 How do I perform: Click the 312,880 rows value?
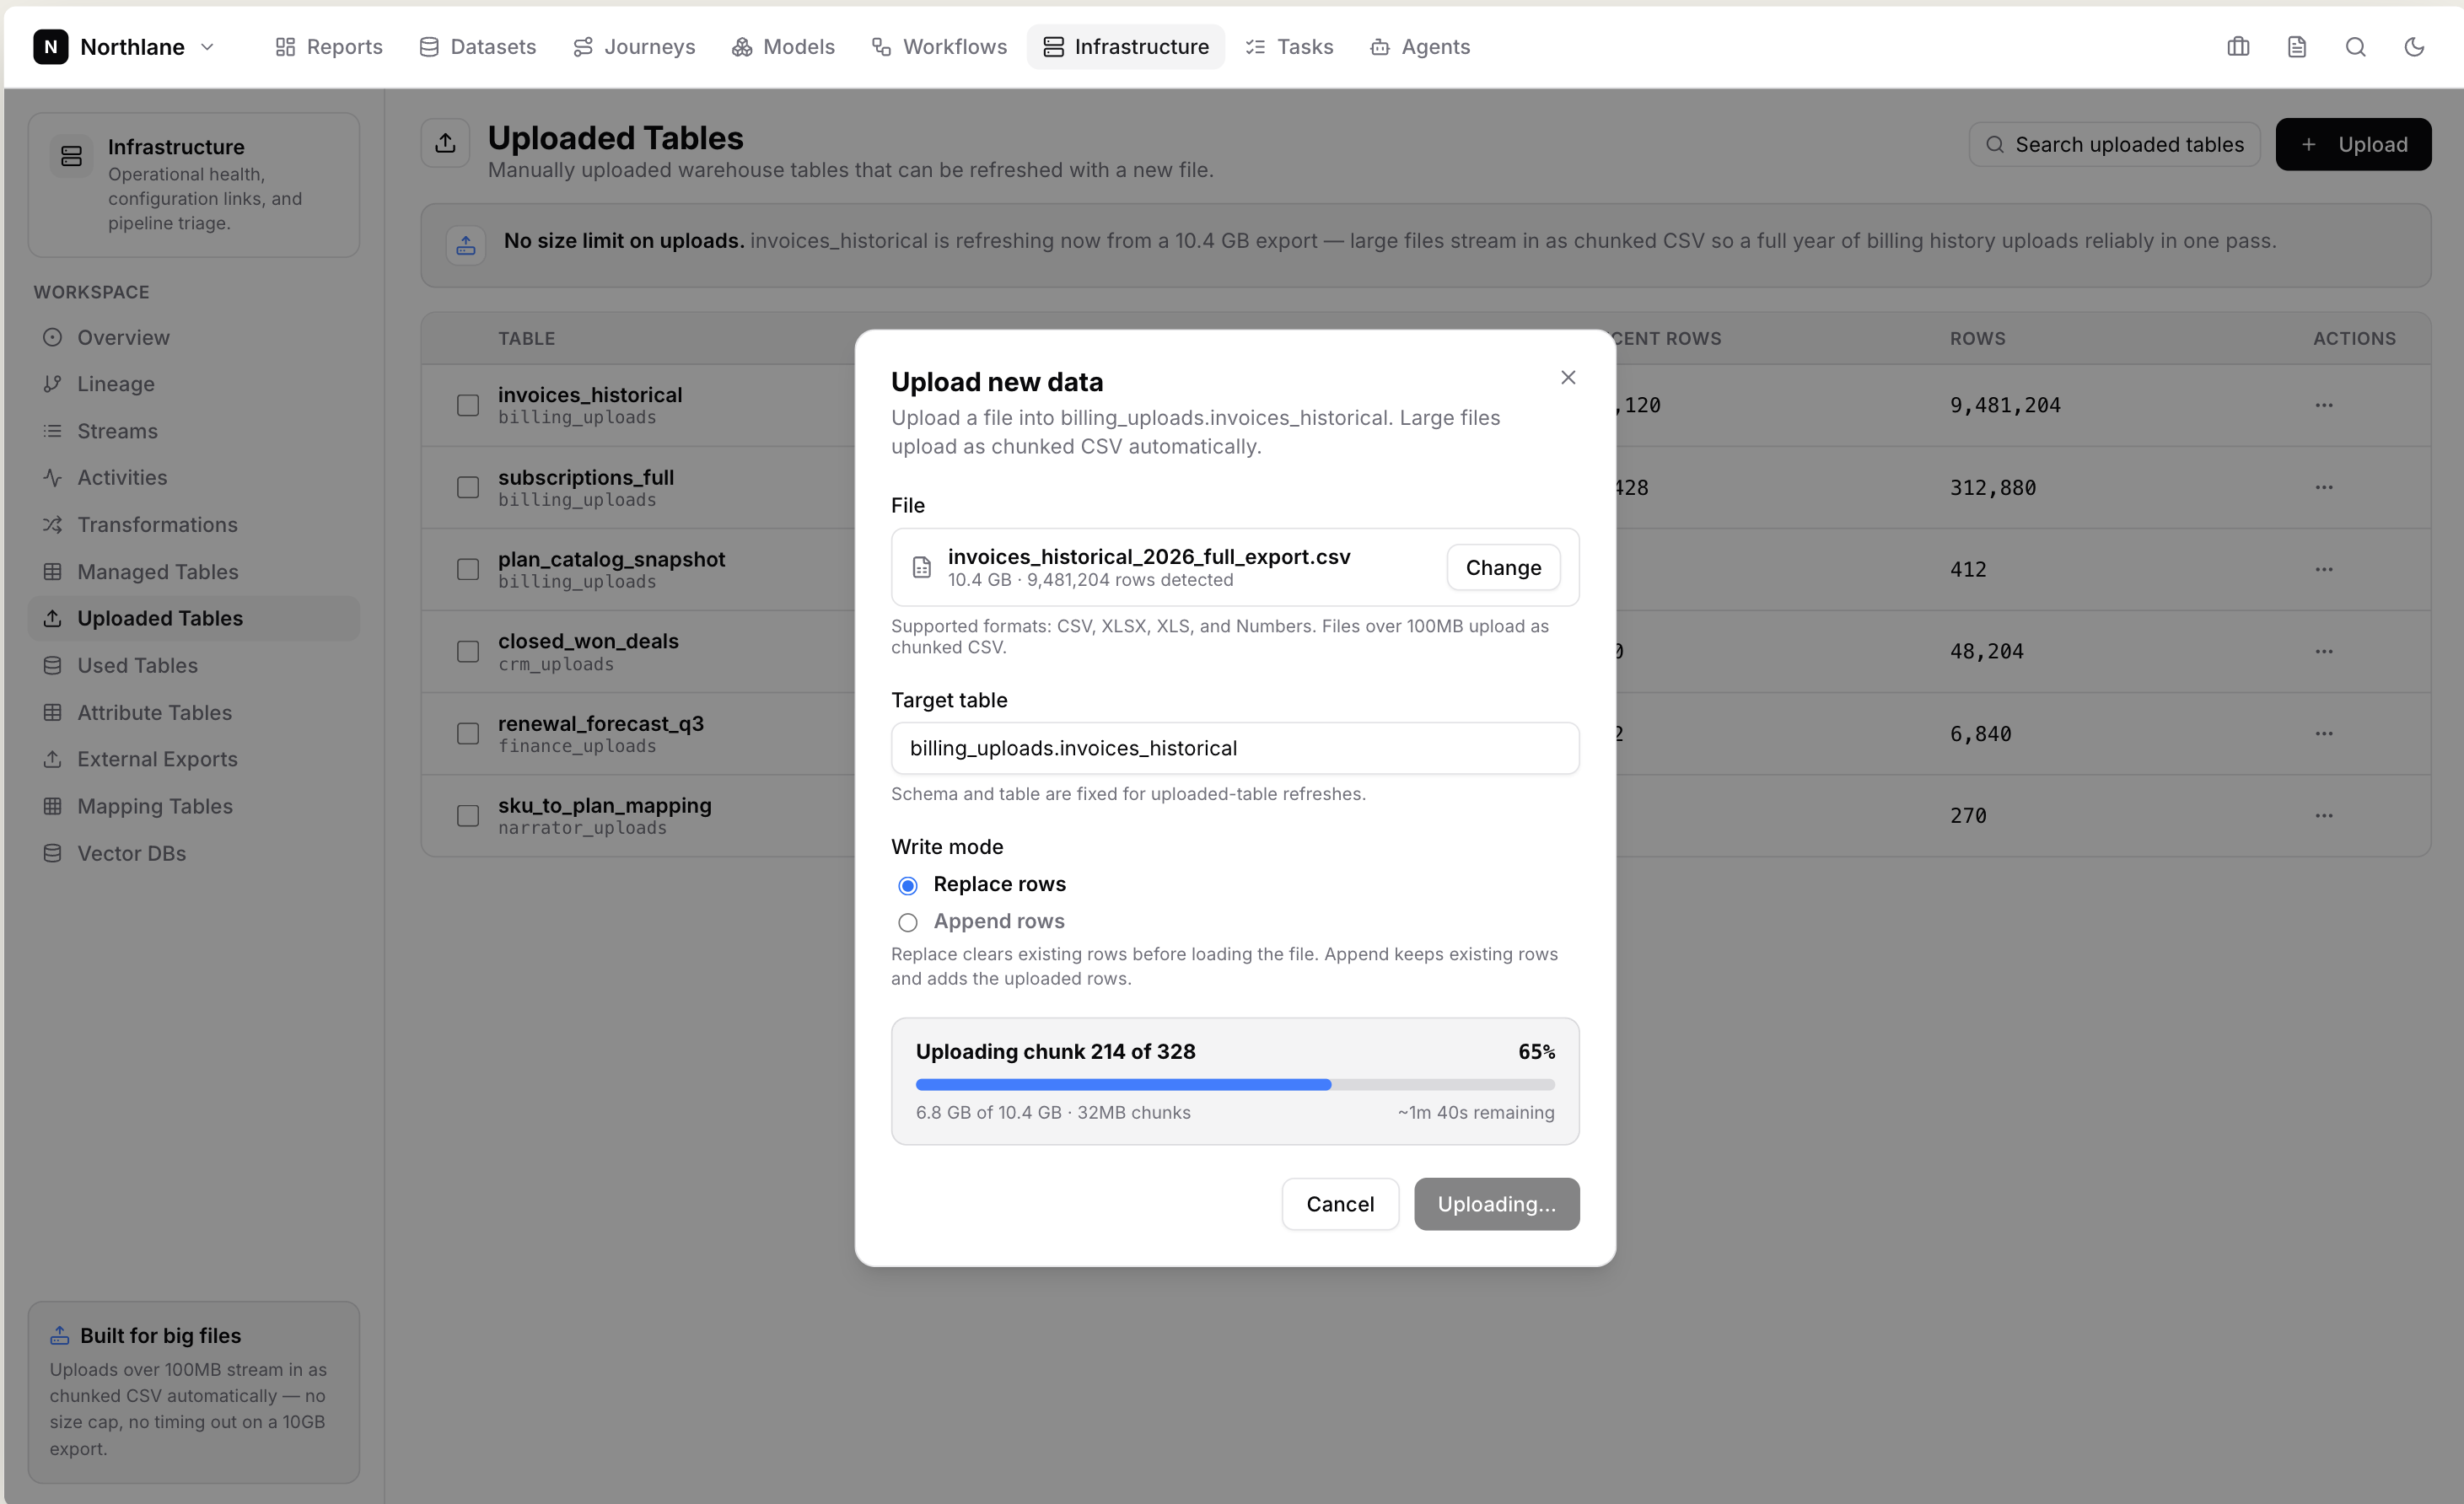pyautogui.click(x=1993, y=487)
